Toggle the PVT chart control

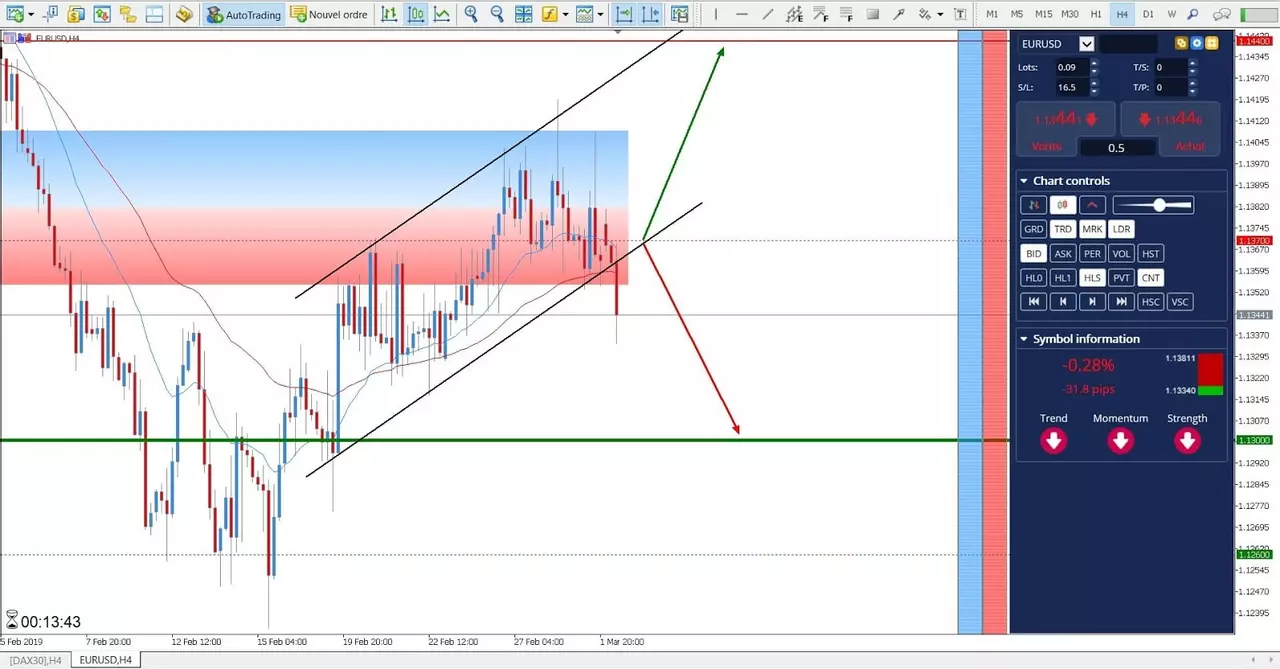pyautogui.click(x=1122, y=278)
